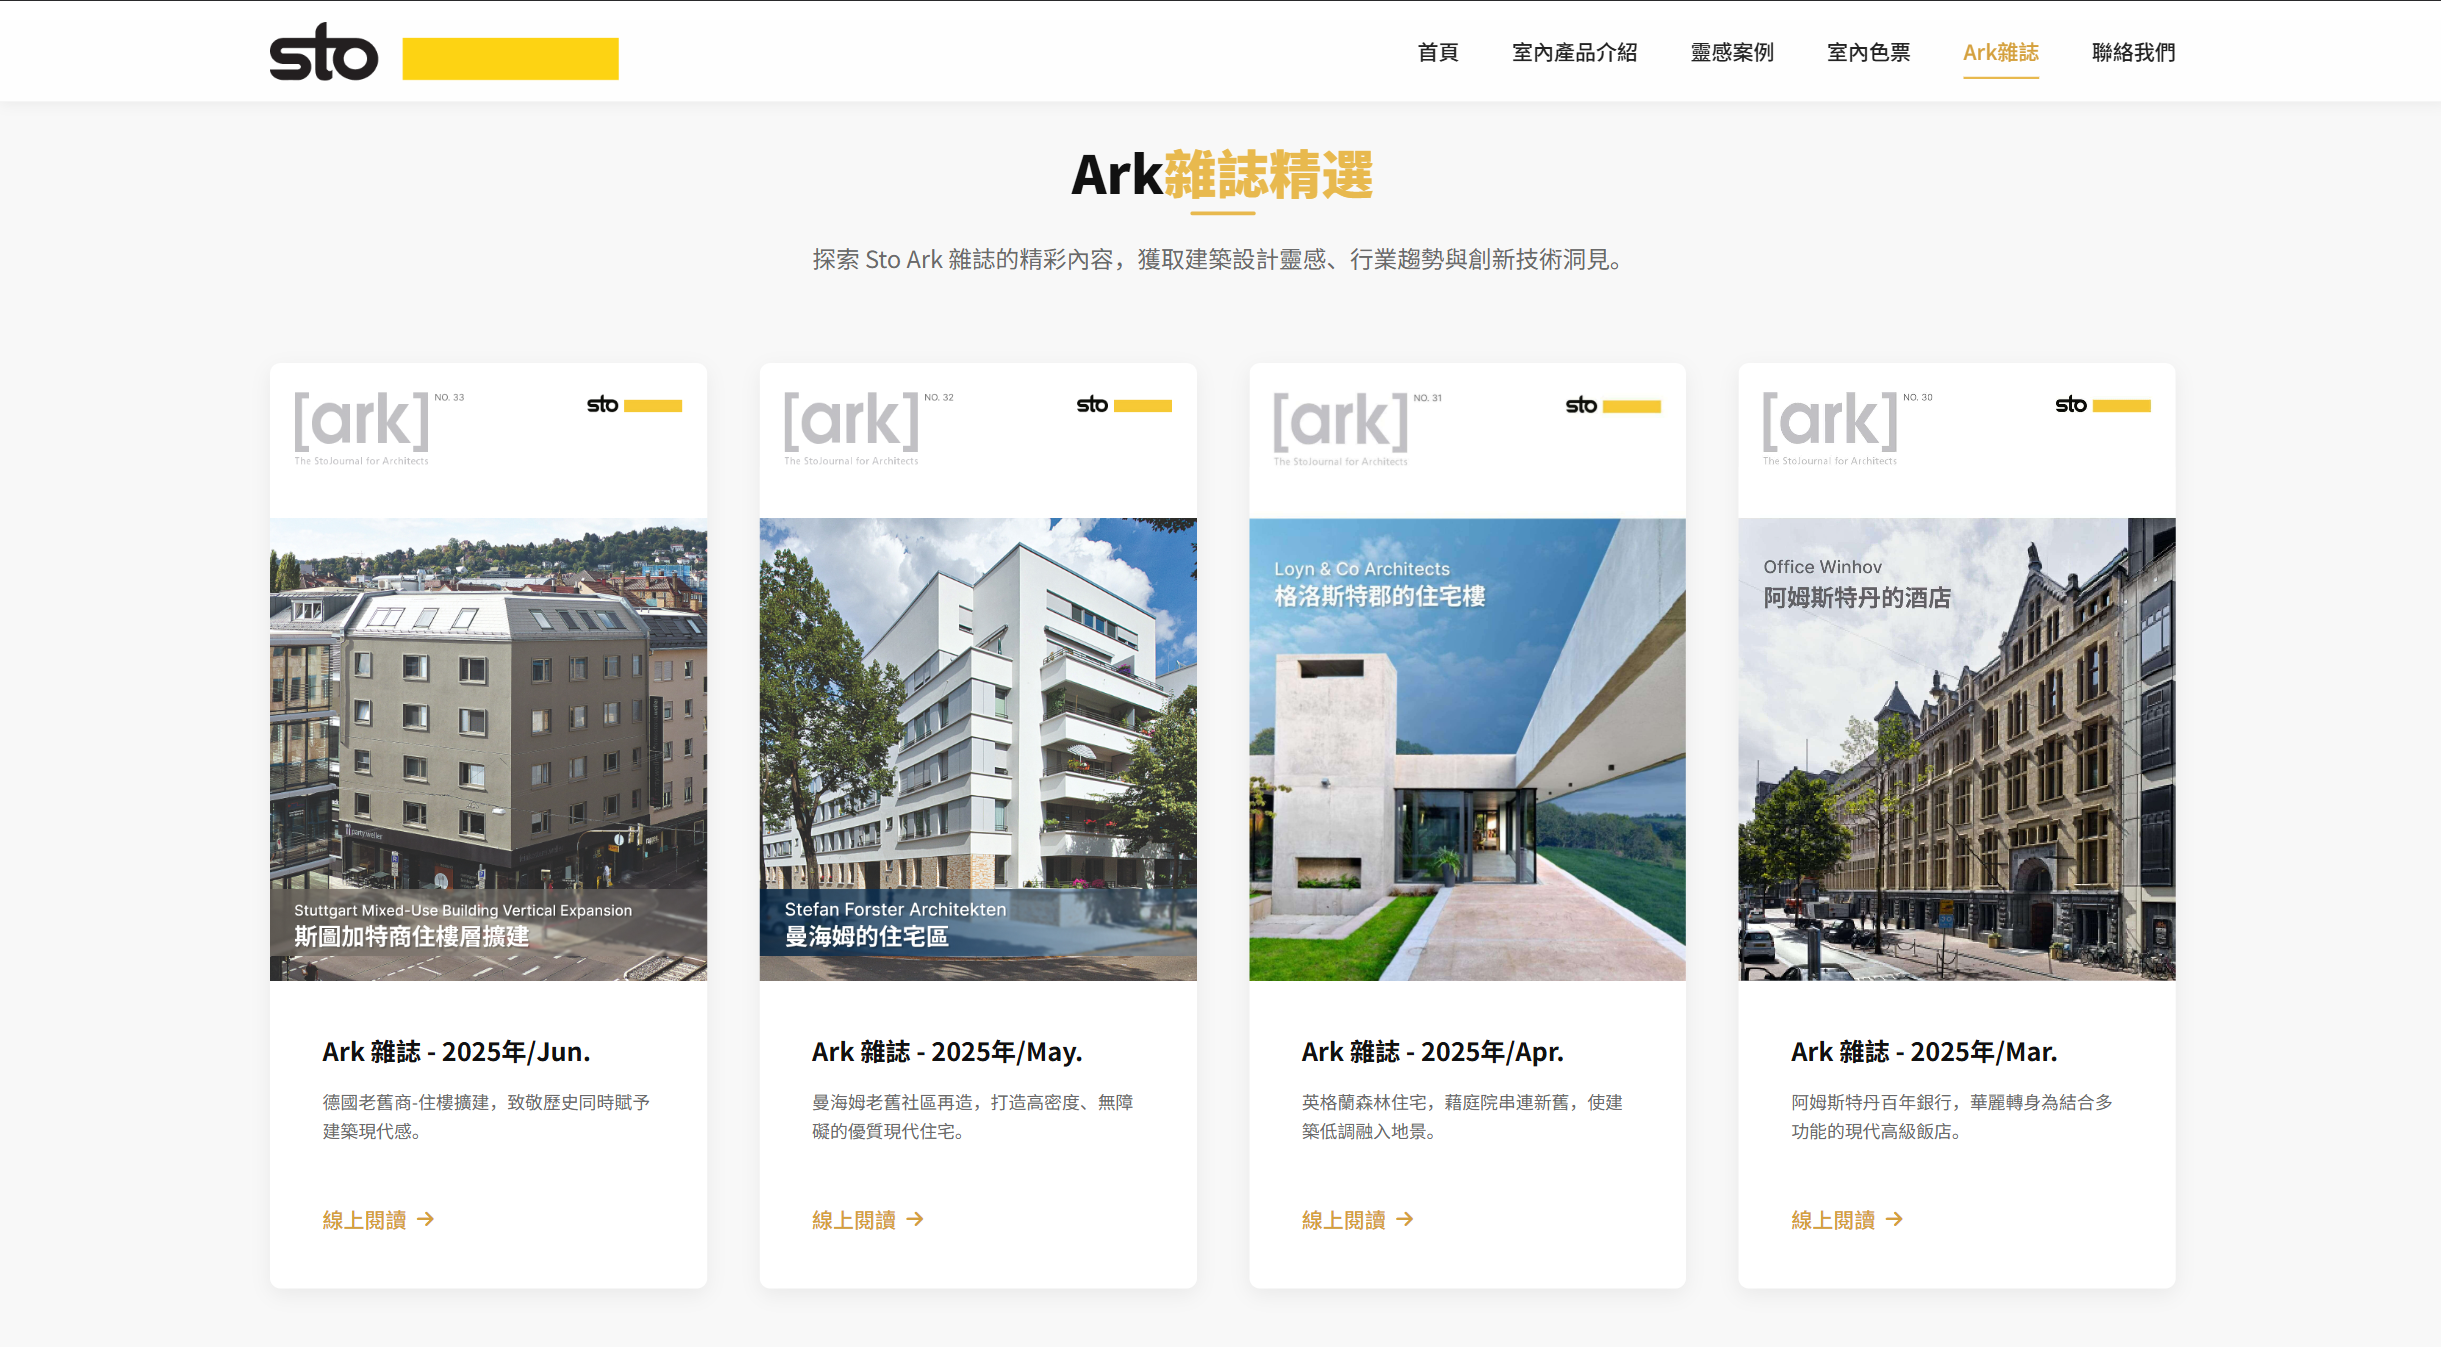Click the small sto logo on issue No. 30
This screenshot has width=2441, height=1347.
[x=2071, y=404]
